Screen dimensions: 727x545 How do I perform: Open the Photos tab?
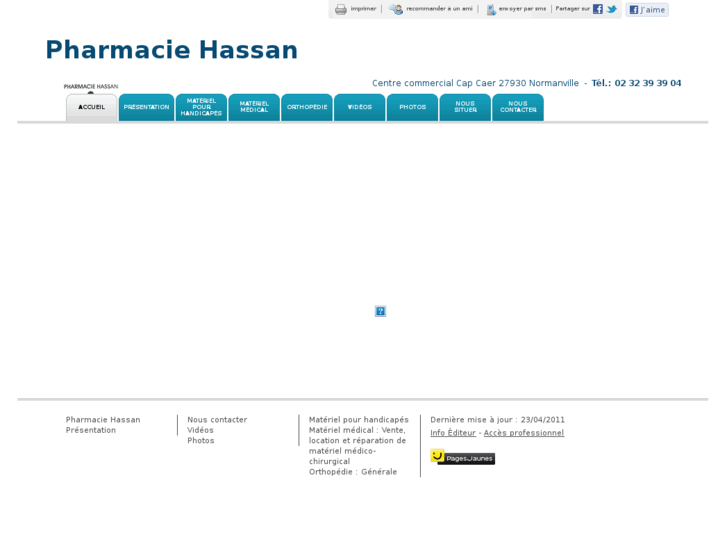[413, 108]
